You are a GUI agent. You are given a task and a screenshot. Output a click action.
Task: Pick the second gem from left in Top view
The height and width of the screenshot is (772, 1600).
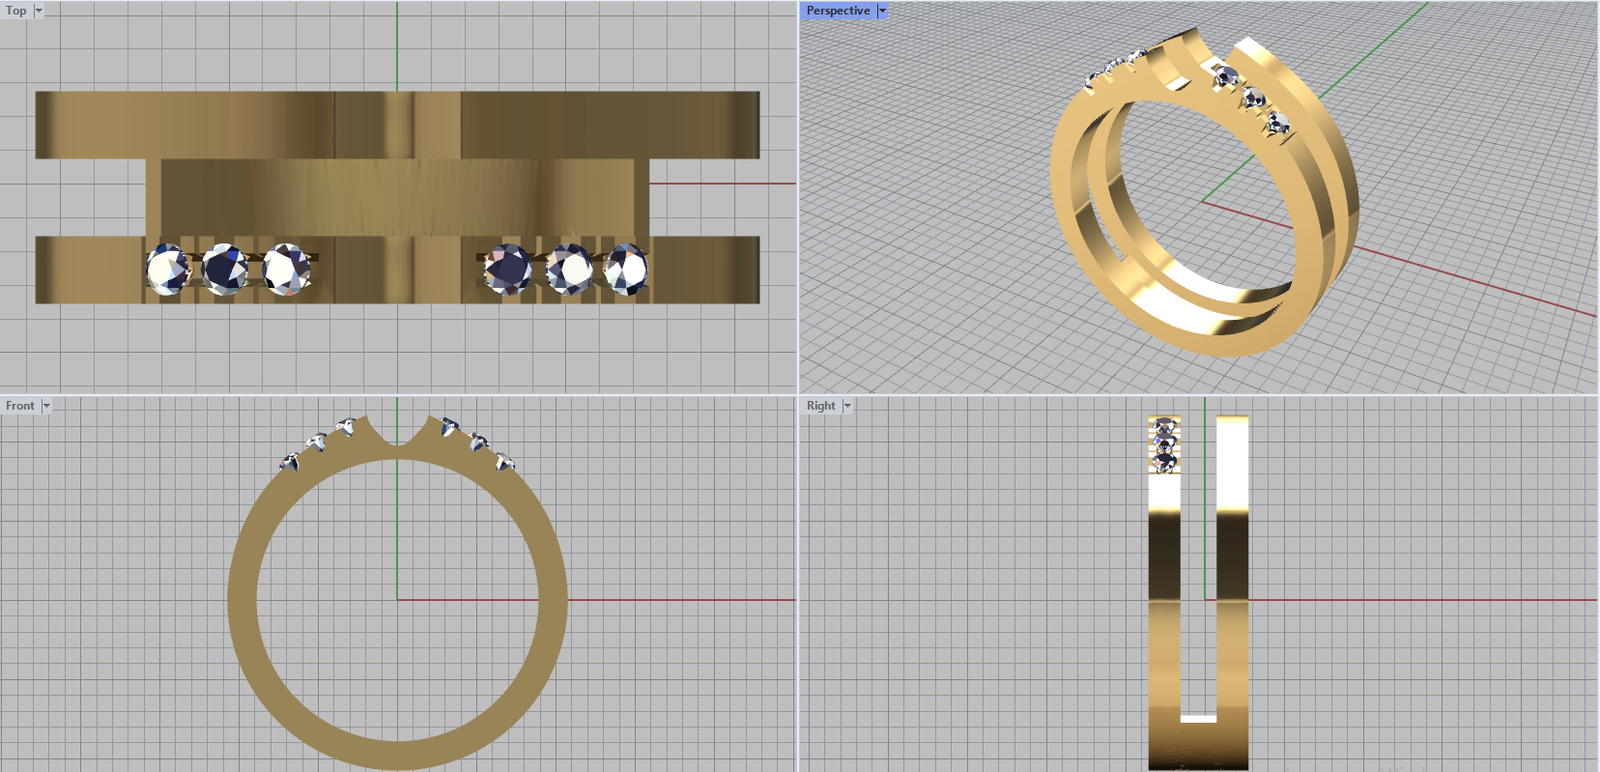226,269
